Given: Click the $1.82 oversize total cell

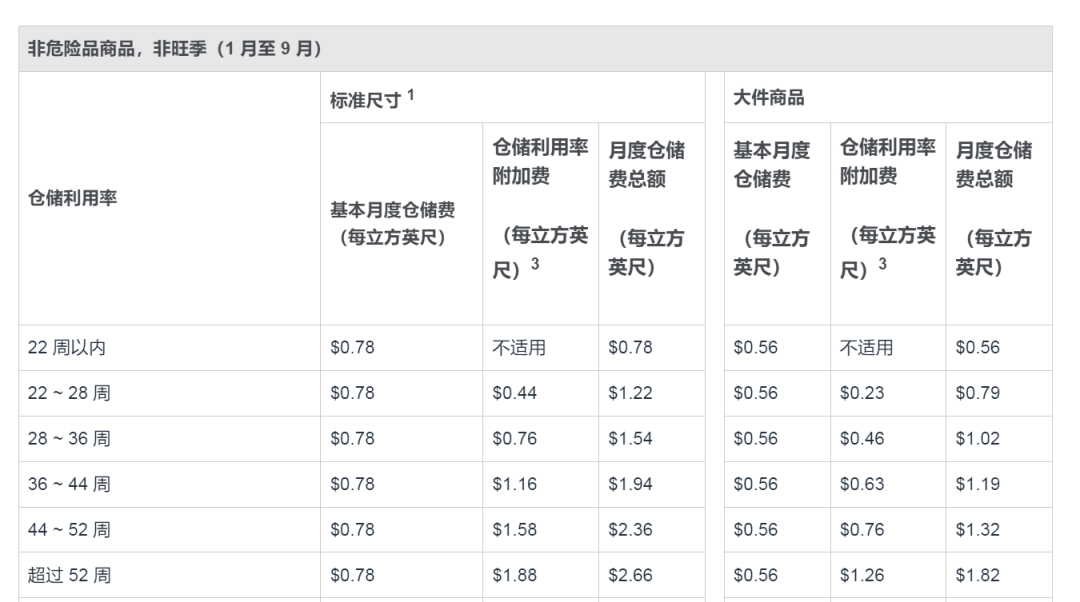Looking at the screenshot, I should click(x=977, y=575).
